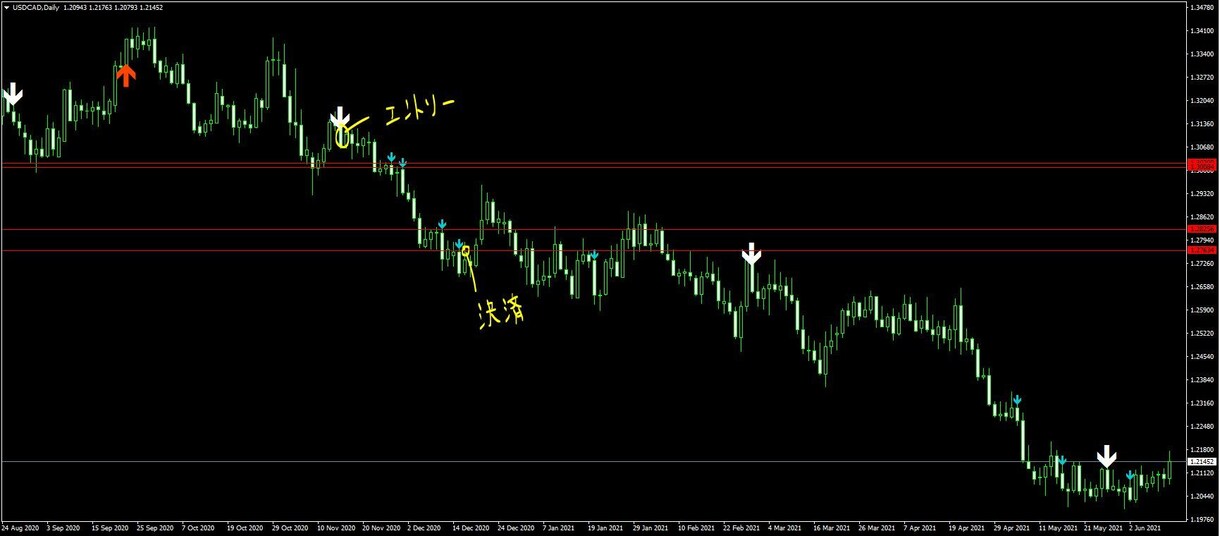The height and width of the screenshot is (536, 1220).
Task: Click the 1.33400 price scale value
Action: pyautogui.click(x=1202, y=54)
